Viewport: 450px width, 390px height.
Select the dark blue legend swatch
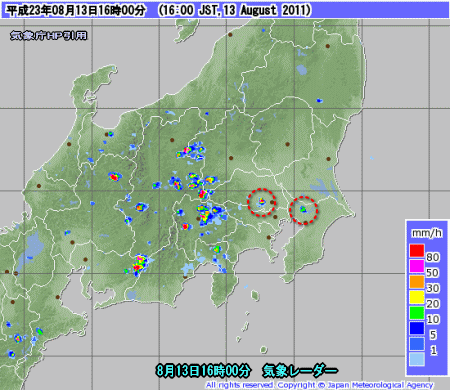[x=417, y=328]
